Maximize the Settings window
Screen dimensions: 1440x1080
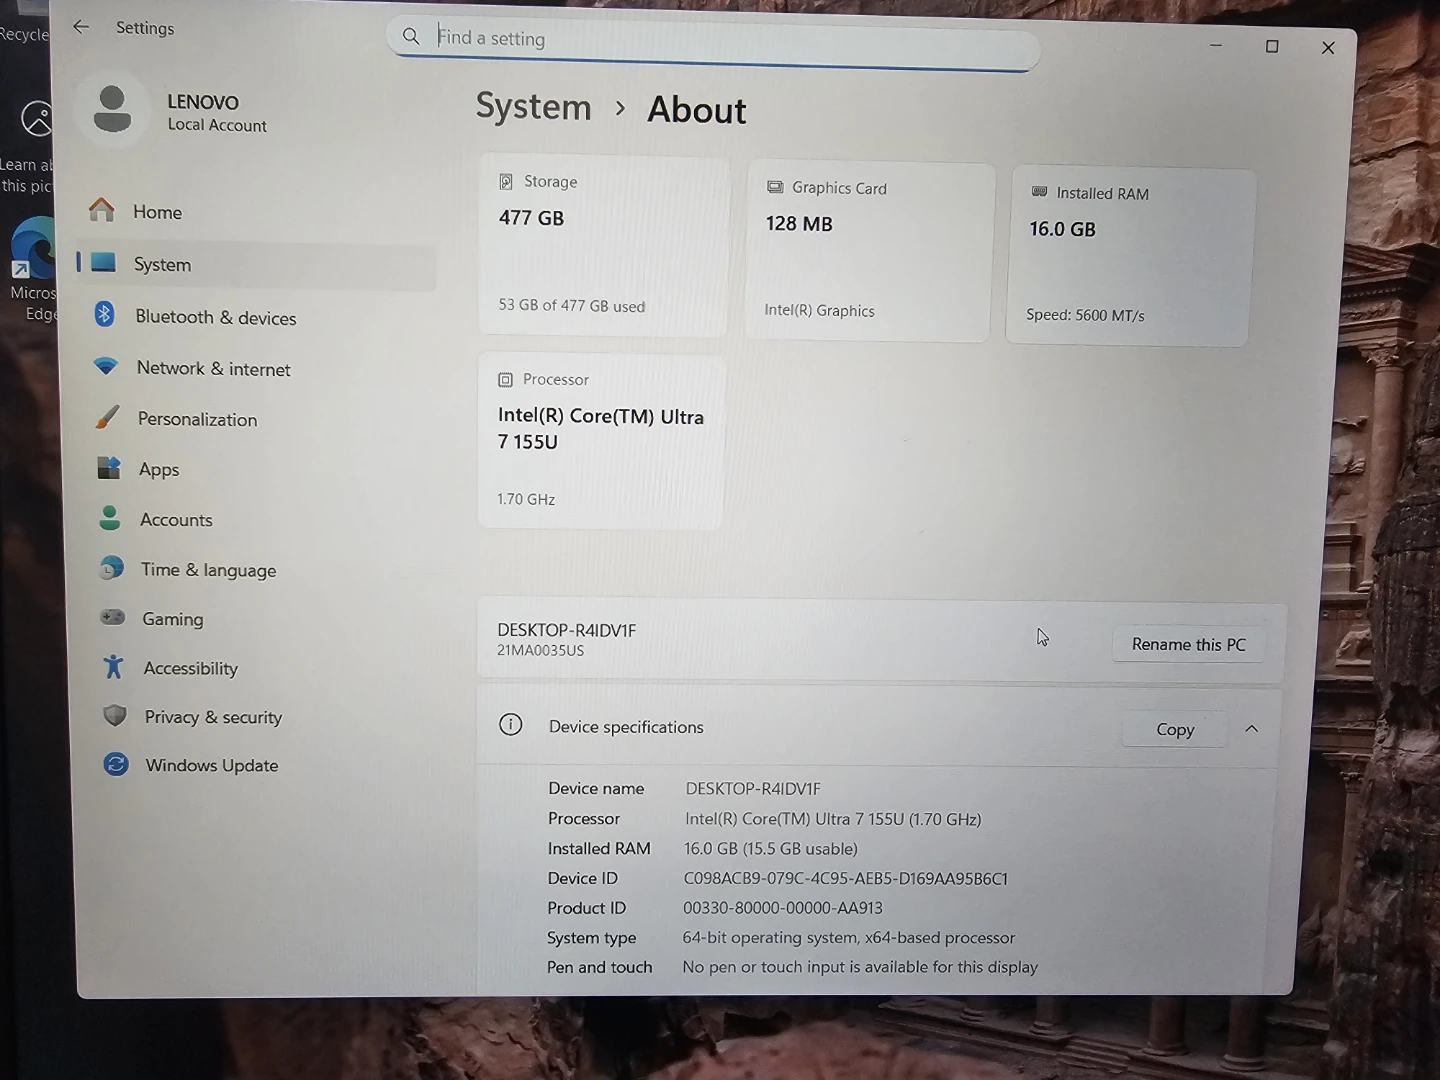click(x=1272, y=46)
